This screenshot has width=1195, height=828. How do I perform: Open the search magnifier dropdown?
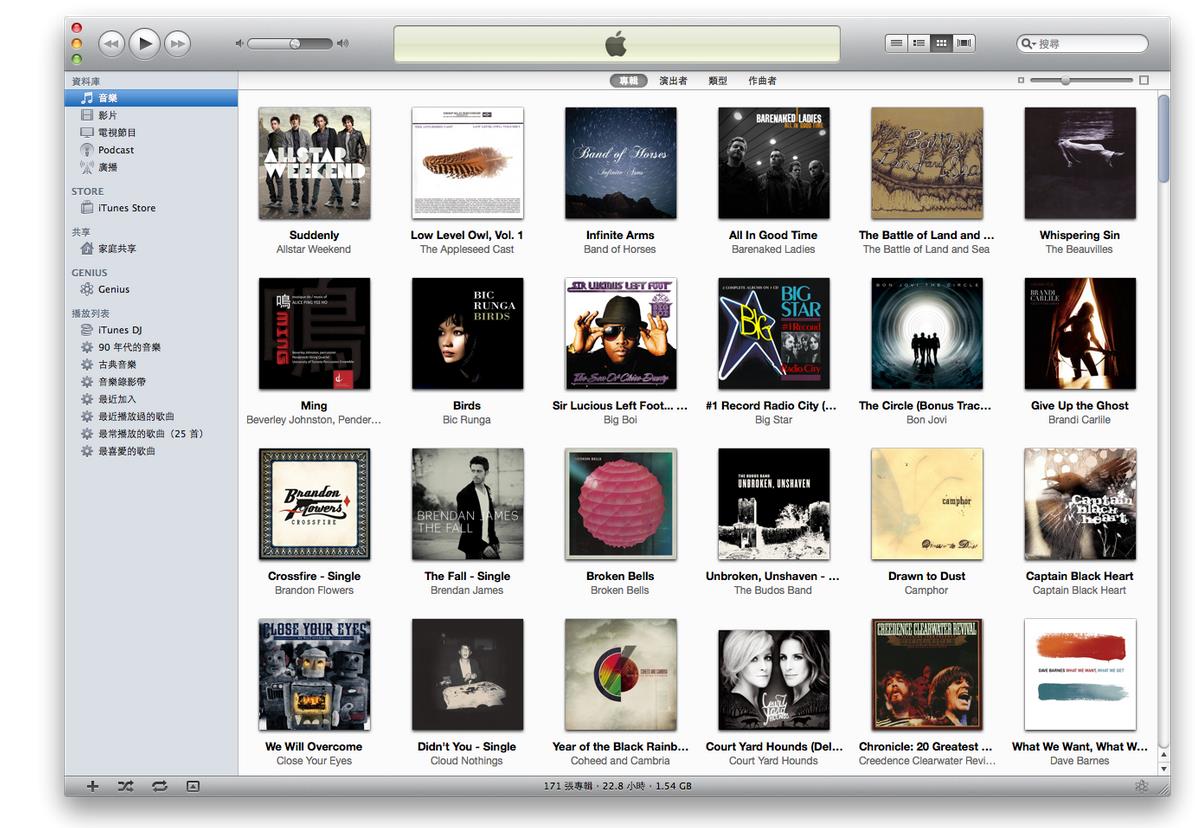coord(1028,44)
